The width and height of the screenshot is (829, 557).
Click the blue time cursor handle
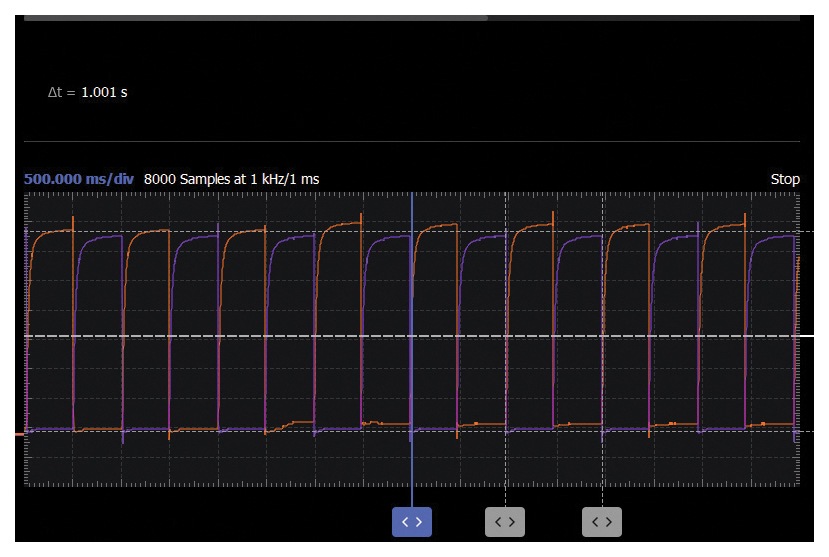pos(412,522)
